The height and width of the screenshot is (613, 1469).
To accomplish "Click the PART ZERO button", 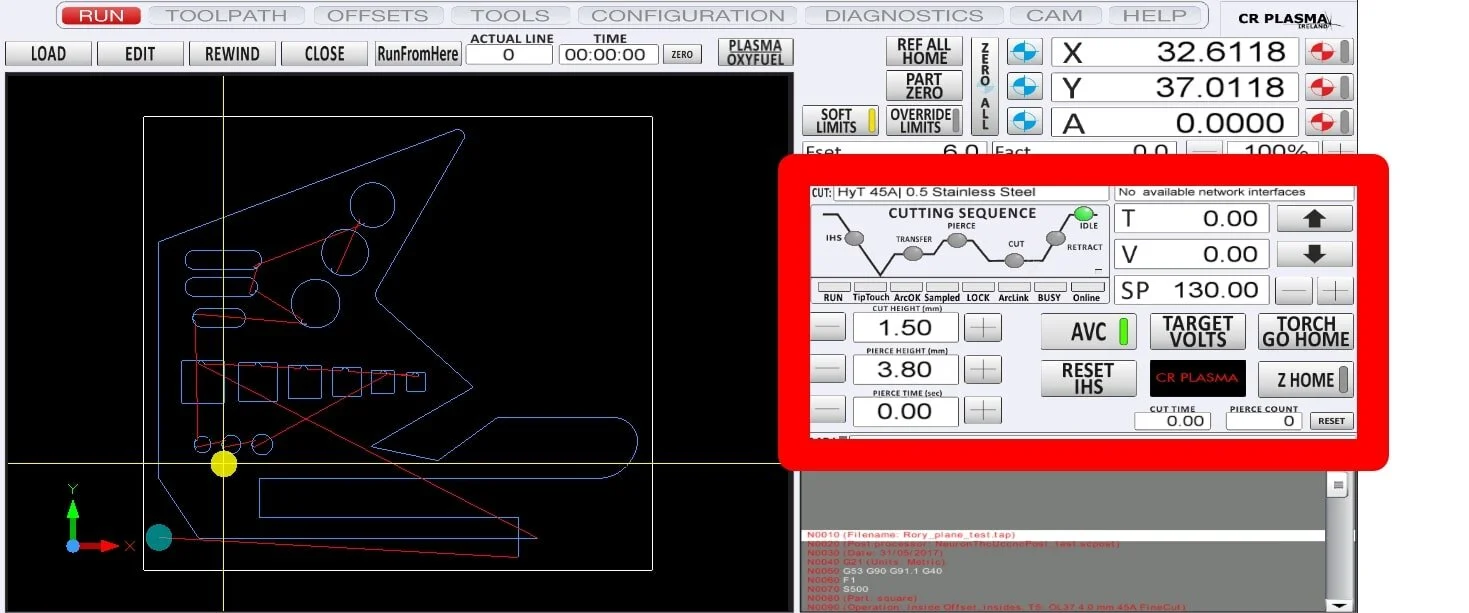I will pos(924,86).
